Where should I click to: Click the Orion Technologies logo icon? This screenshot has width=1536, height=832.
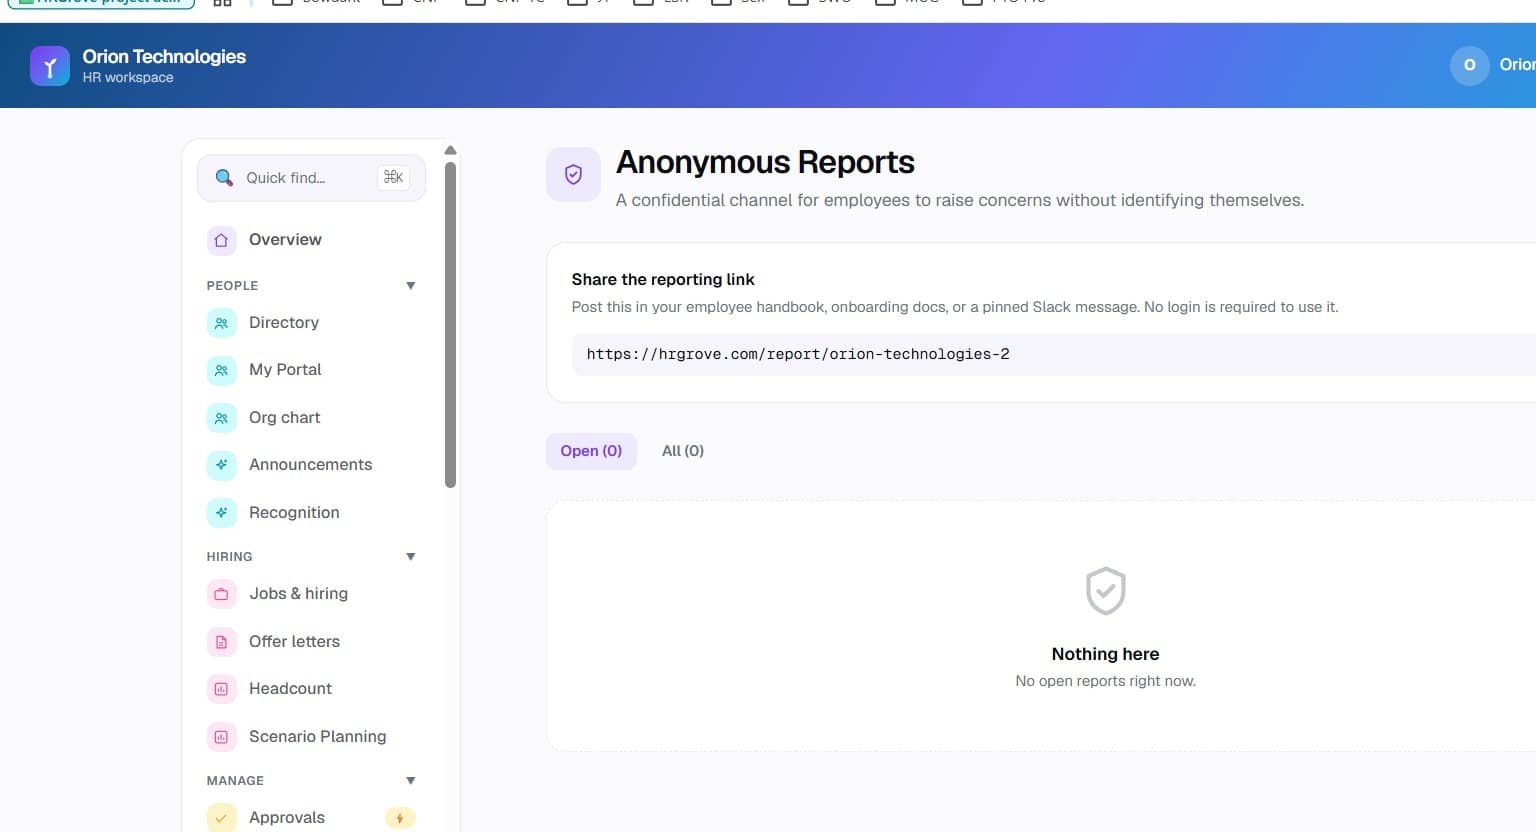point(50,66)
